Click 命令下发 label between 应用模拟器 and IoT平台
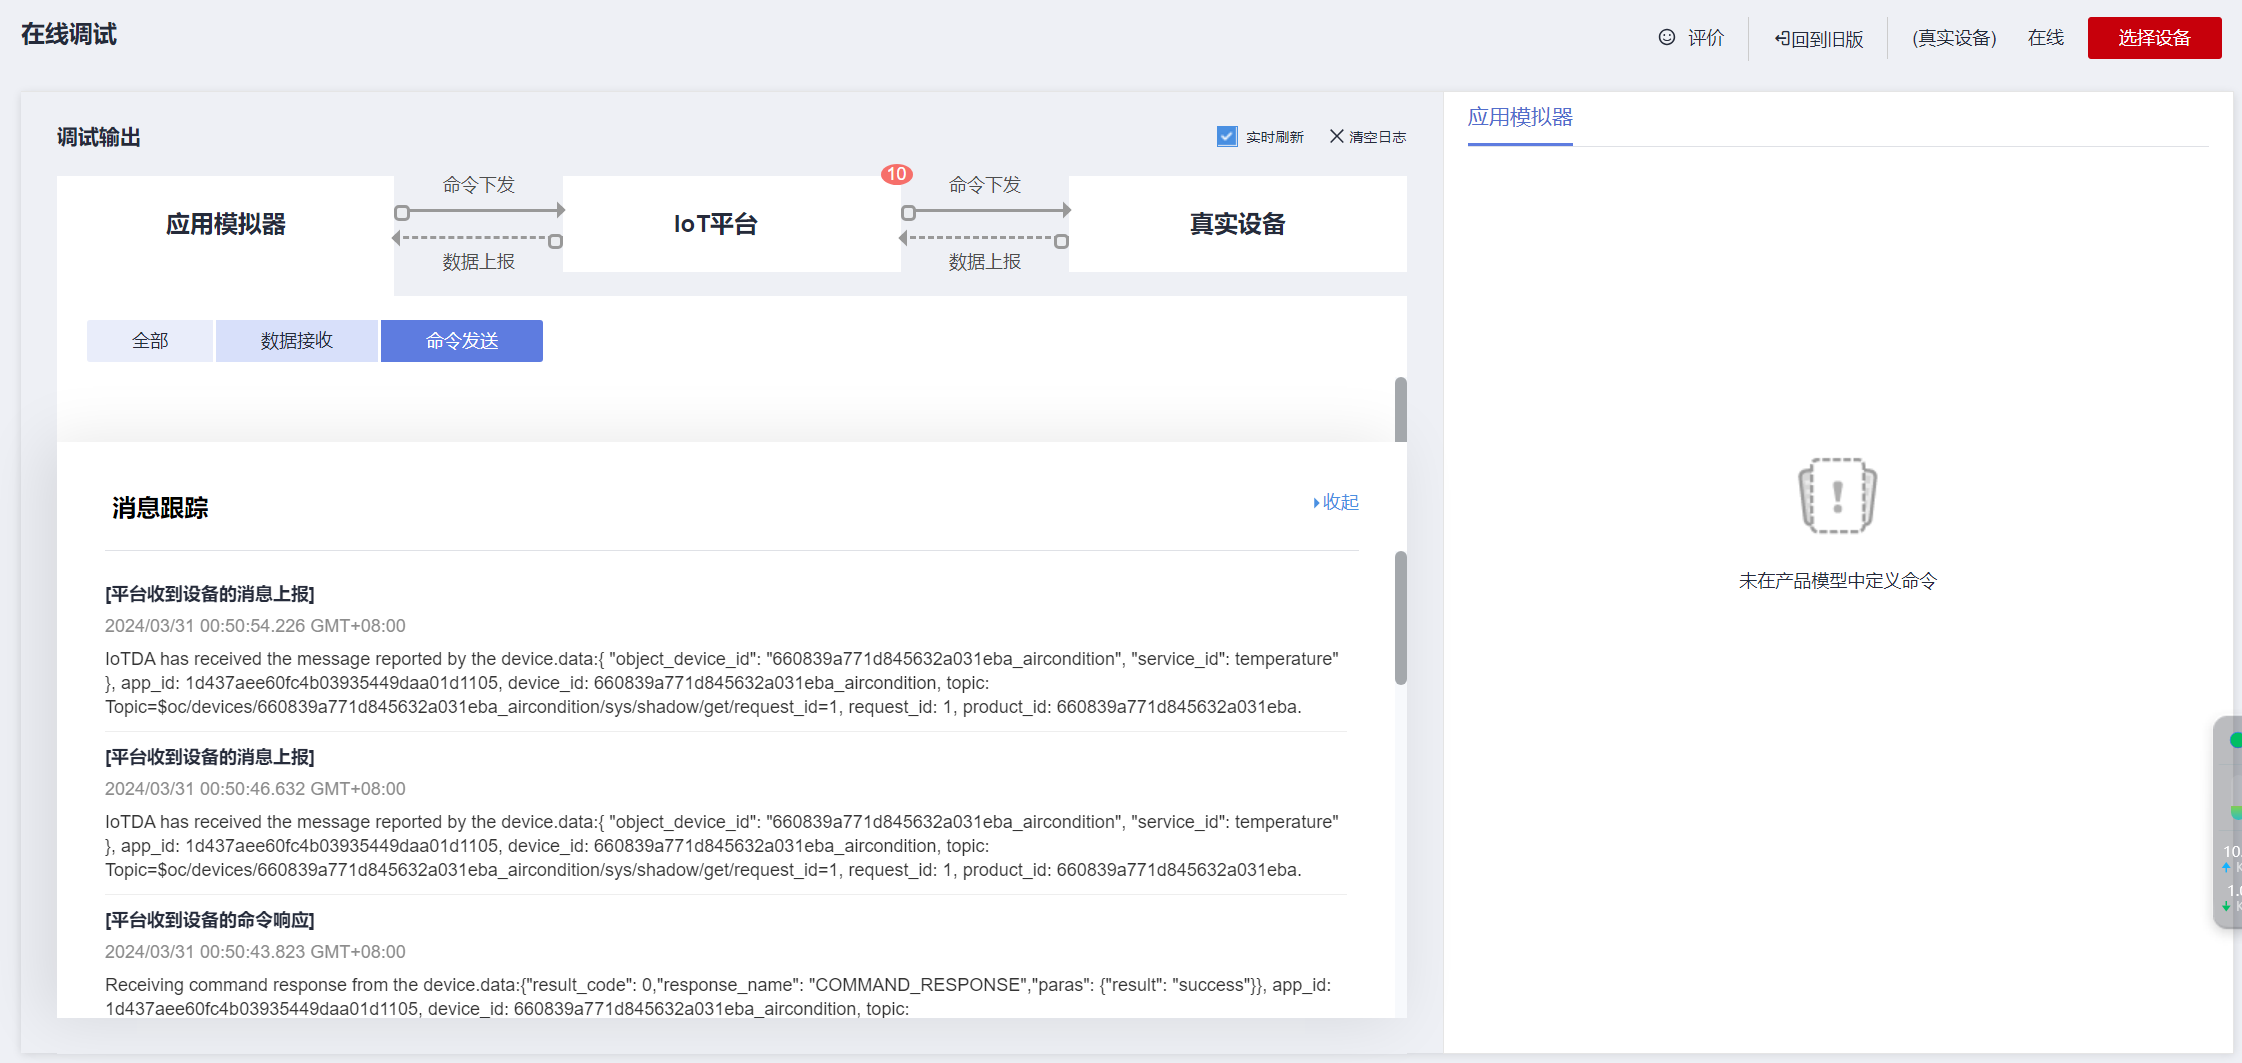Viewport: 2242px width, 1063px height. coord(479,185)
